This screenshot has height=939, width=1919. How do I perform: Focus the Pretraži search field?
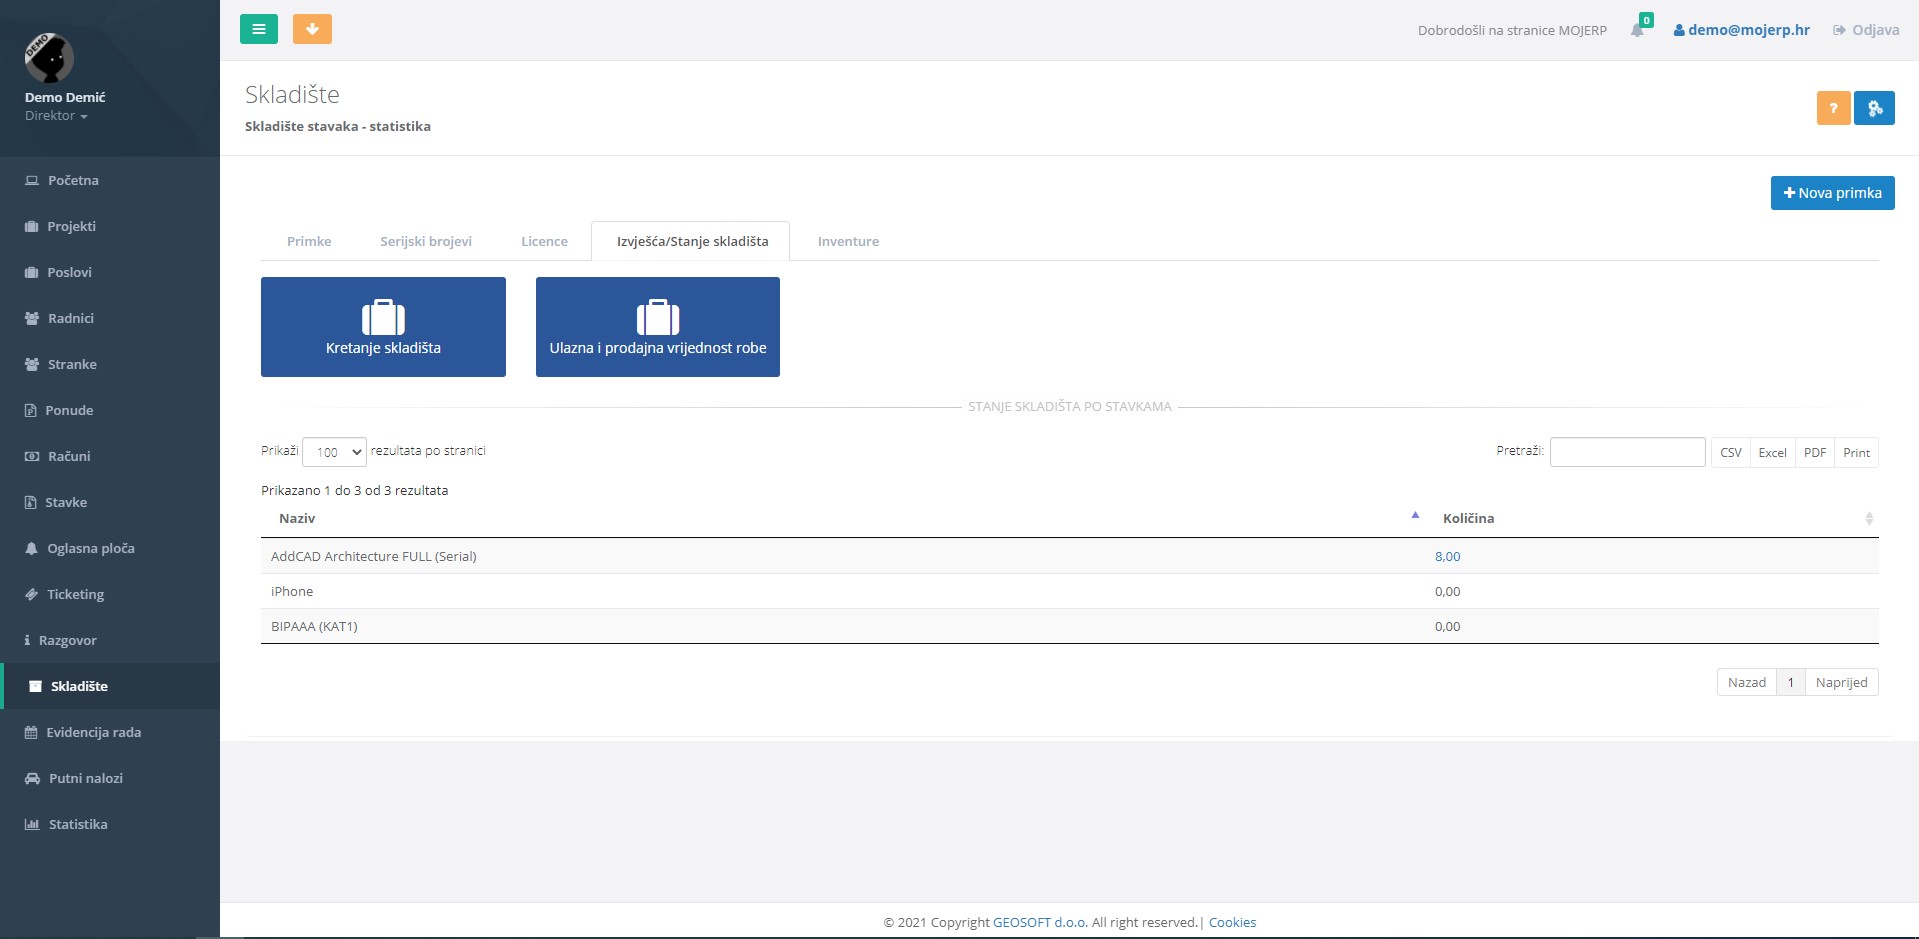click(x=1627, y=452)
